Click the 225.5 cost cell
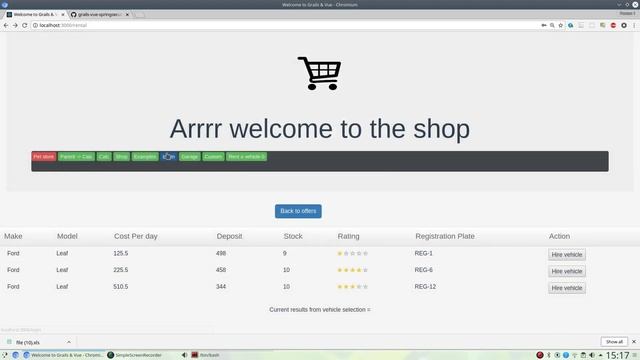This screenshot has width=640, height=360. point(121,270)
